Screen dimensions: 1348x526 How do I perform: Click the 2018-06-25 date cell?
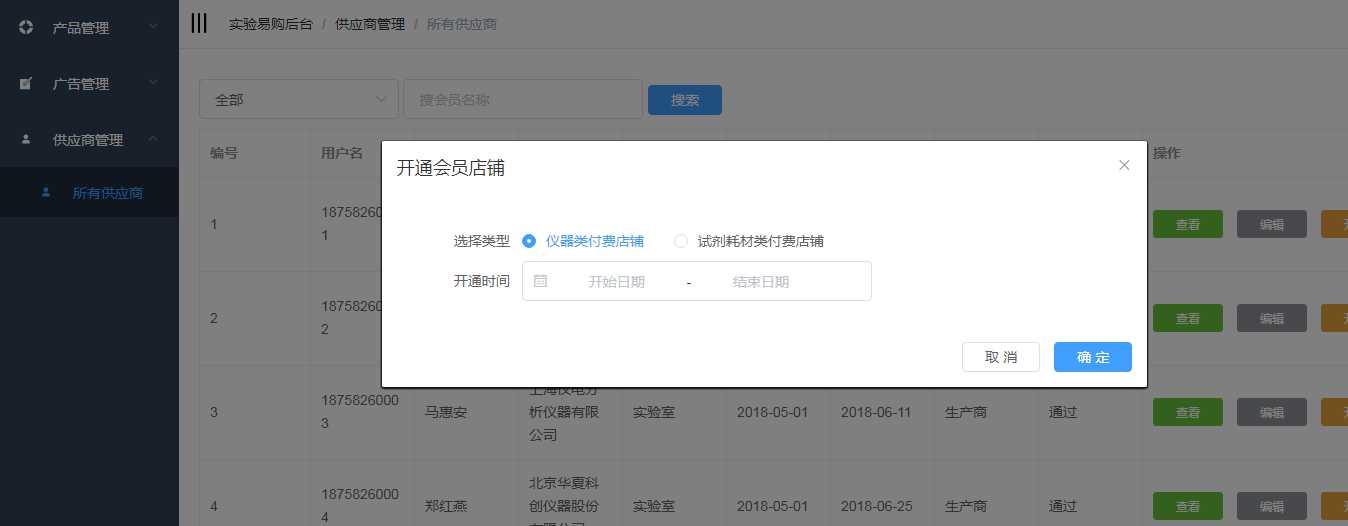[876, 506]
